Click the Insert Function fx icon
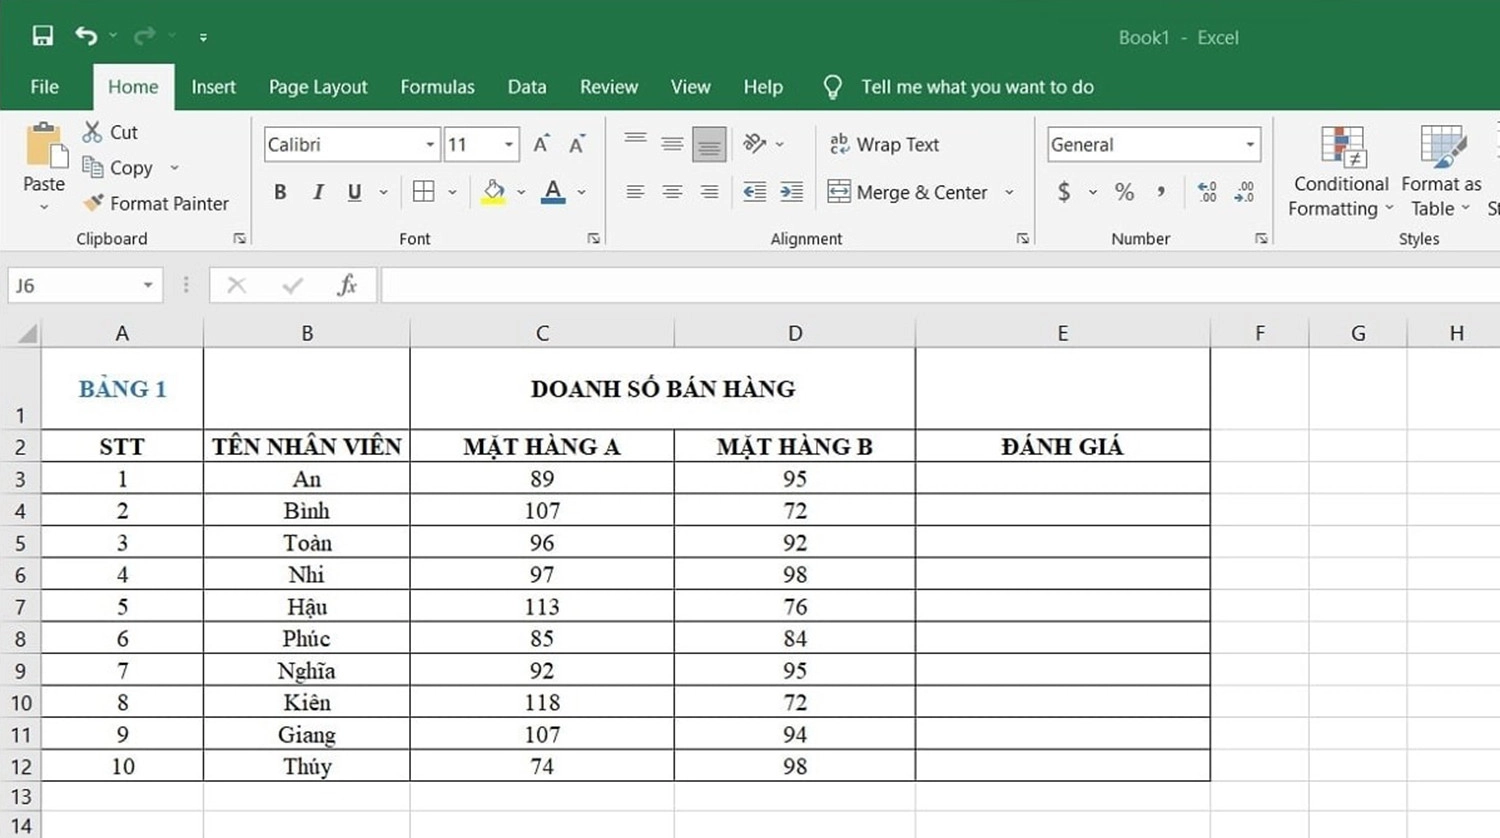Screen dimensions: 1500x838 [x=347, y=285]
